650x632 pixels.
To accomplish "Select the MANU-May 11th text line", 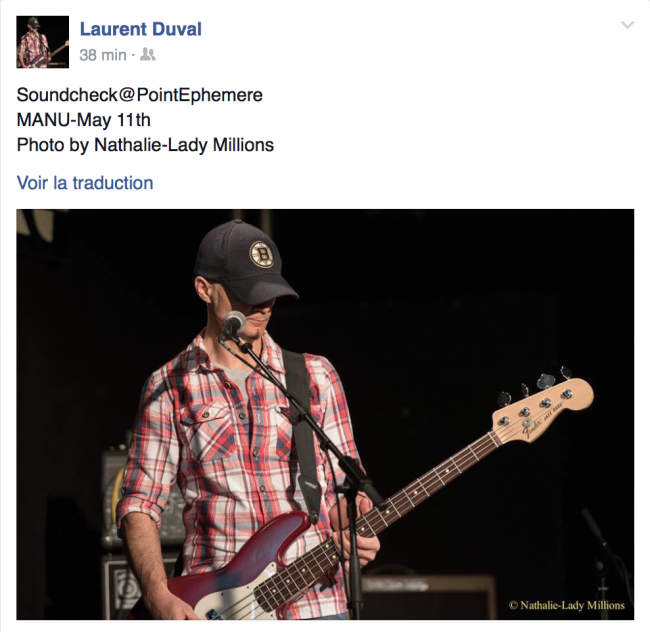I will [83, 120].
